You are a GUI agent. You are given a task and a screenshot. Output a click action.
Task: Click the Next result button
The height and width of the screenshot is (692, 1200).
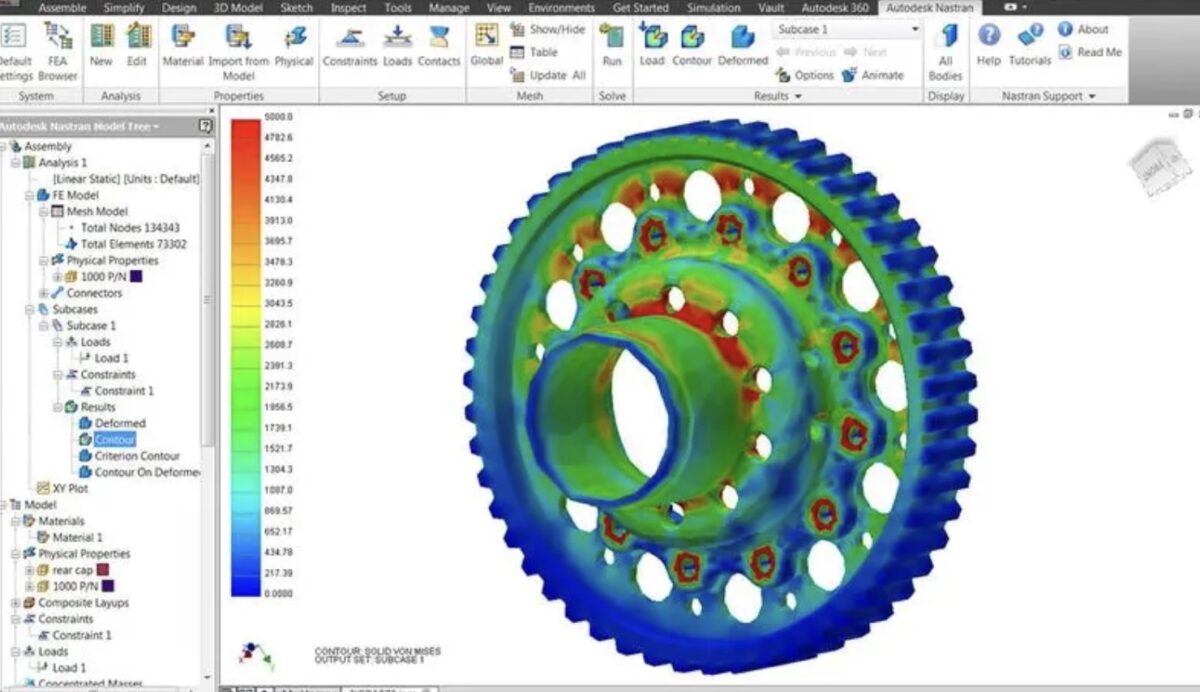866,52
